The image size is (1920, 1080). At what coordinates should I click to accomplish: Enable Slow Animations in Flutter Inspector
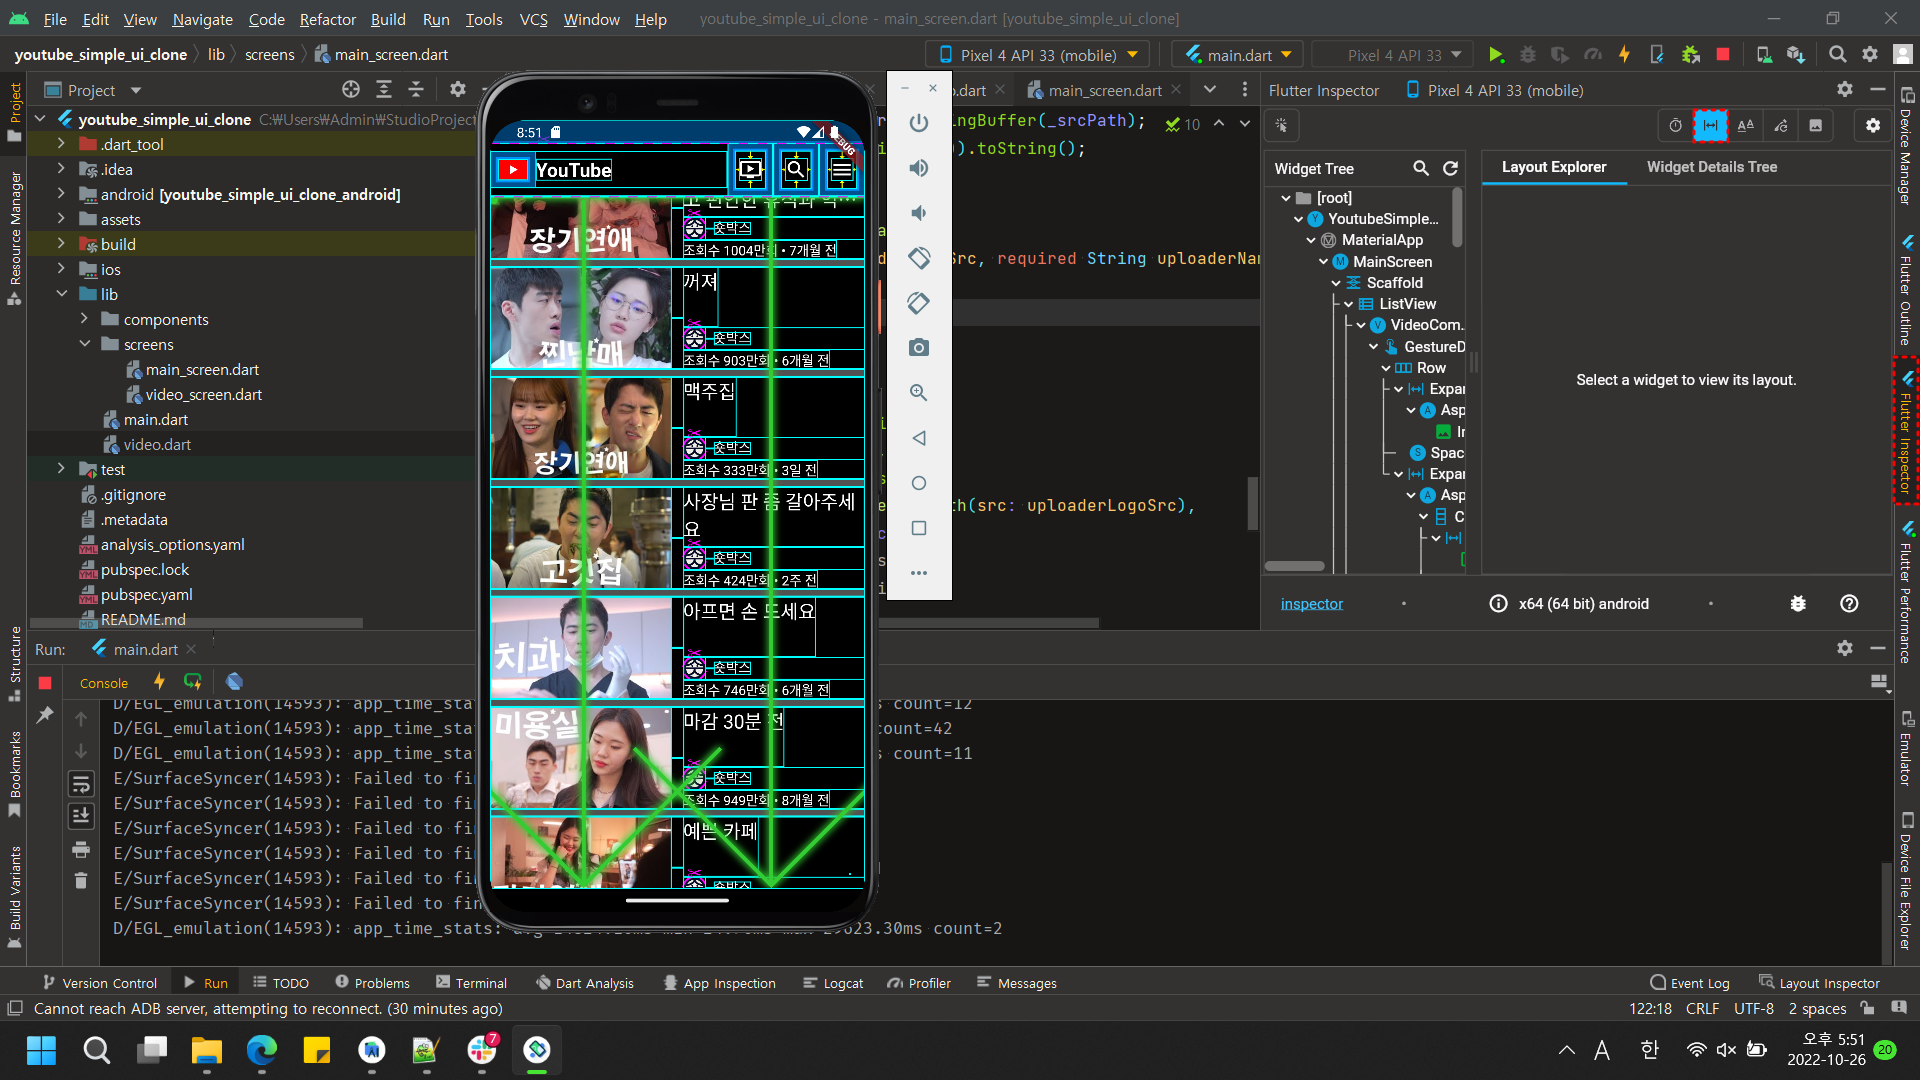coord(1675,125)
